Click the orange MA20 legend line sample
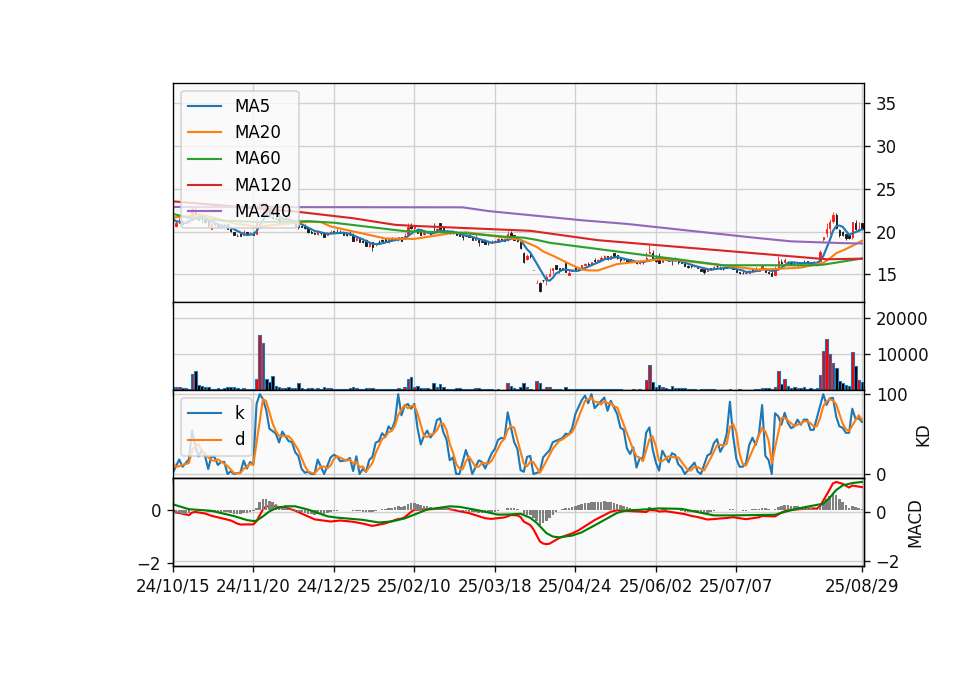960x690 pixels. (x=204, y=132)
